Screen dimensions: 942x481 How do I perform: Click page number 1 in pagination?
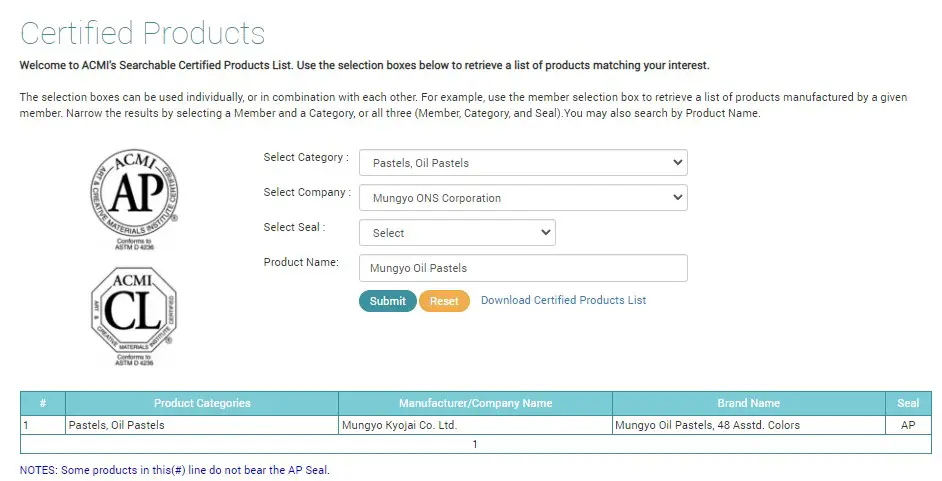(475, 444)
